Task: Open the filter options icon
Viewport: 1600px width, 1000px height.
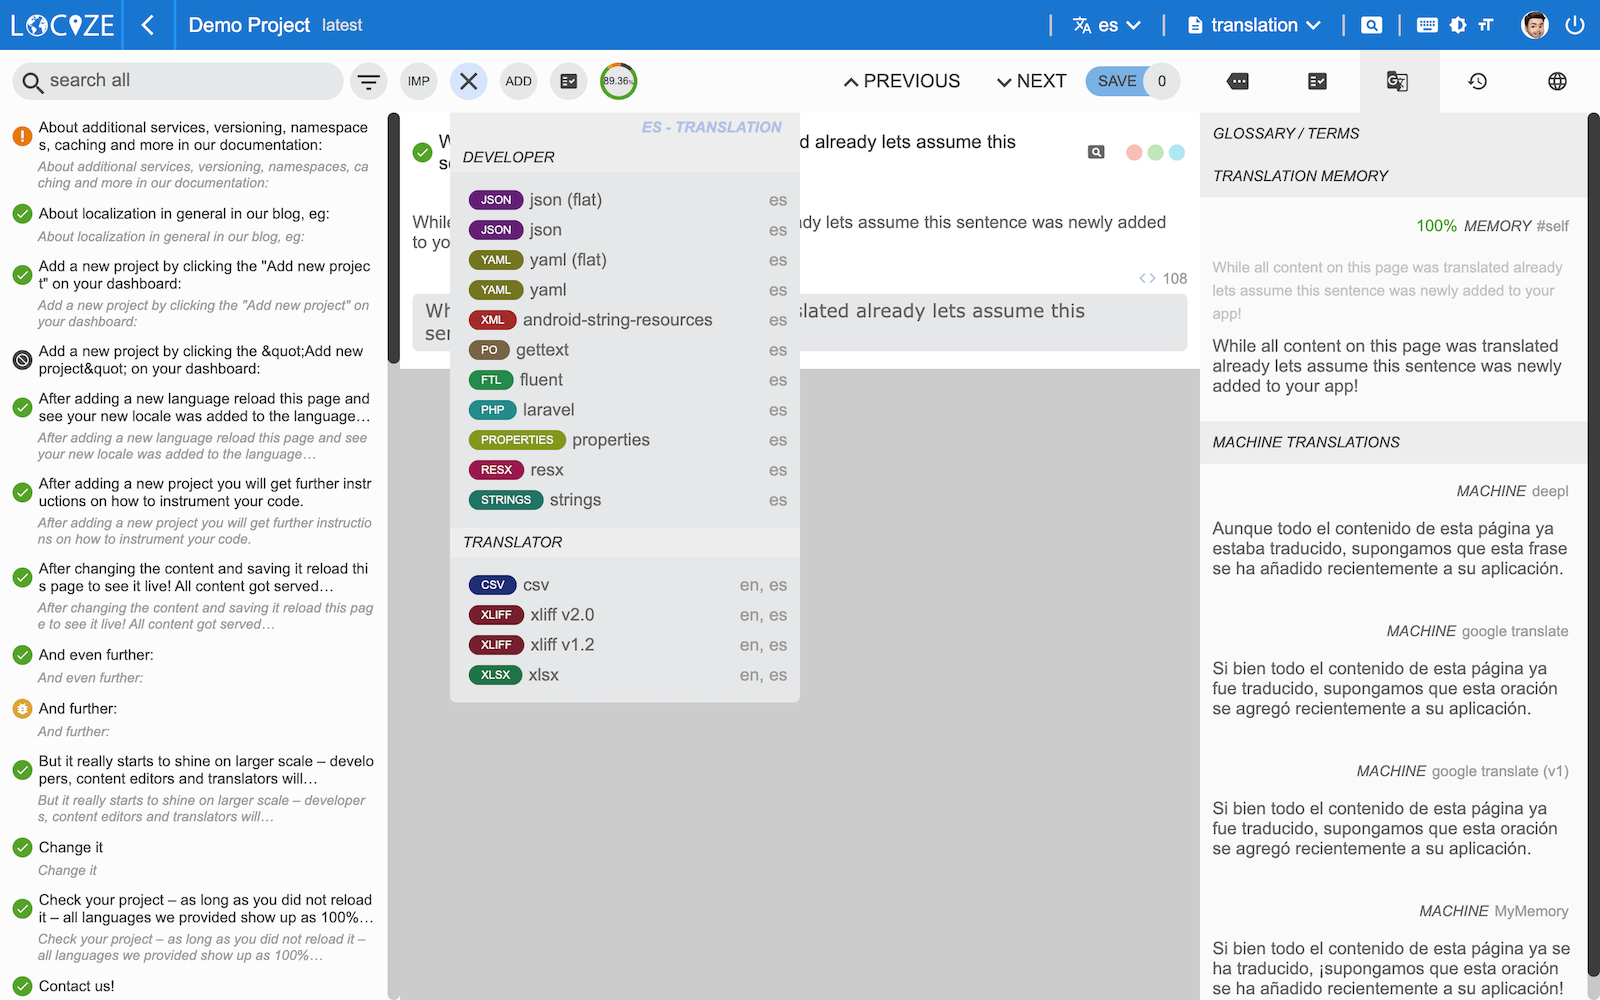Action: (x=369, y=82)
